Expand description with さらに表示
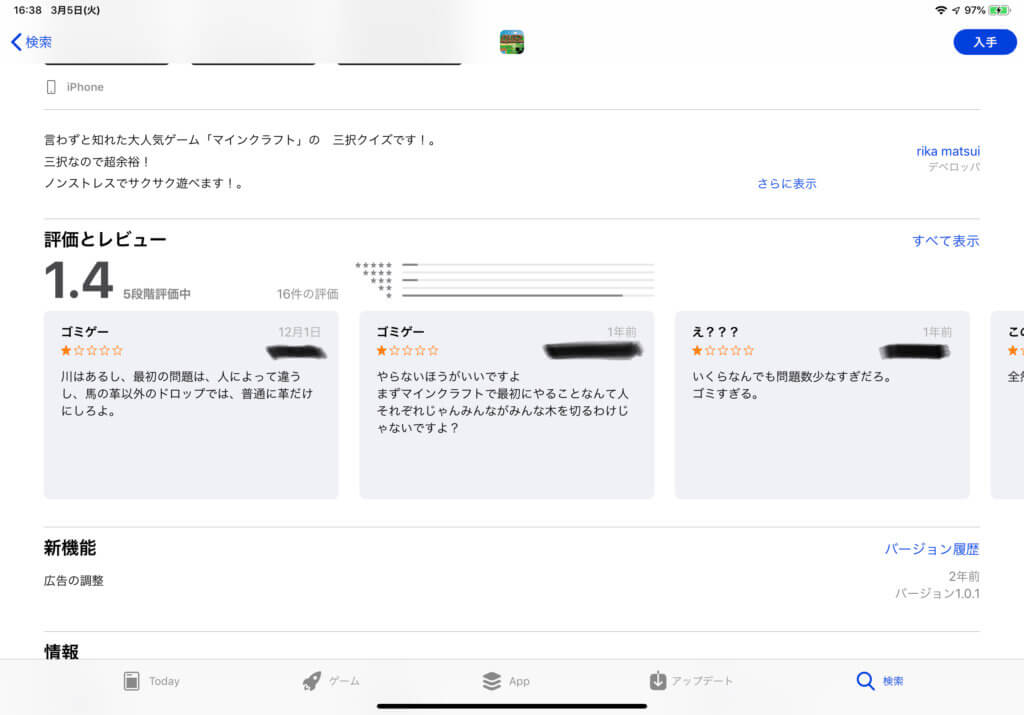The image size is (1024, 715). click(x=786, y=184)
